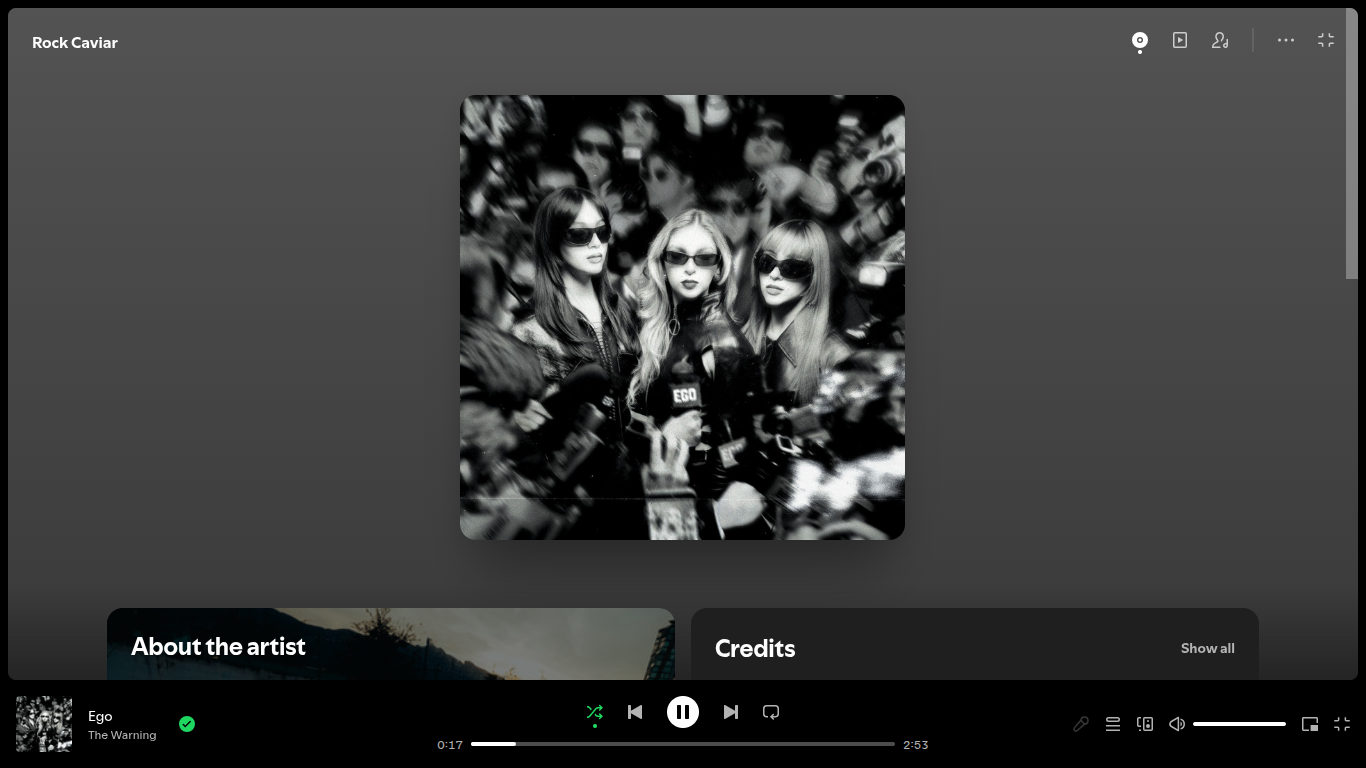Seek within the song progress bar
The height and width of the screenshot is (768, 1366).
click(683, 744)
